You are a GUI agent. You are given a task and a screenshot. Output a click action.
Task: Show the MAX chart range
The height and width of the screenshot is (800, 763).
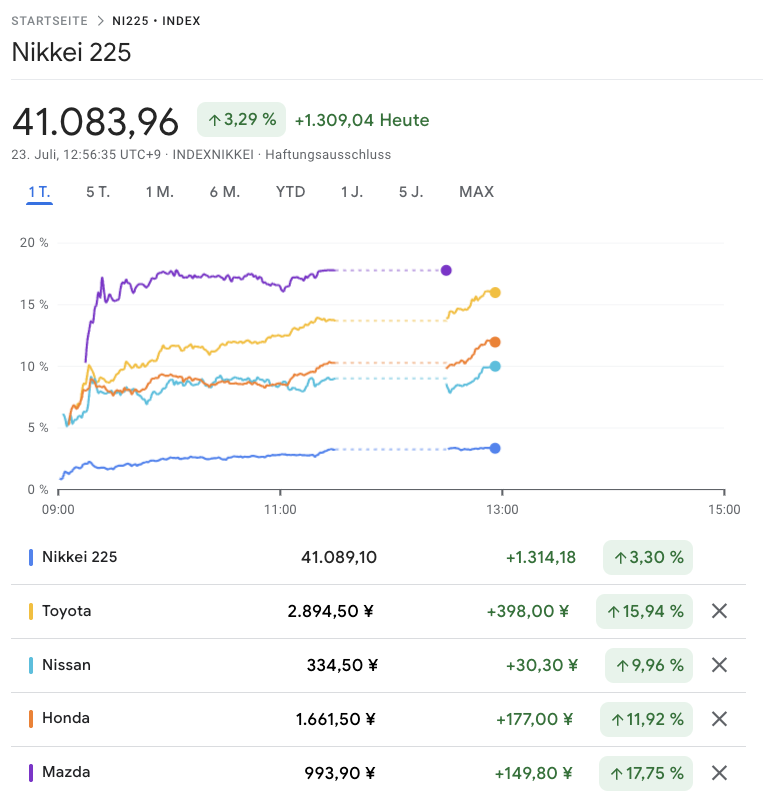[476, 192]
